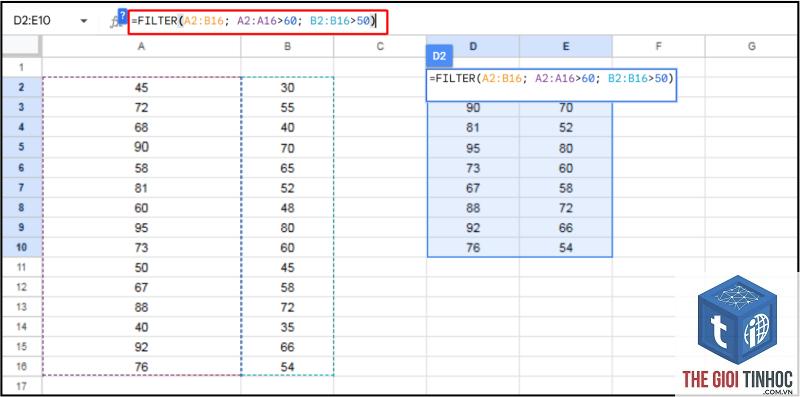
Task: Select row 13 header
Action: tap(21, 307)
